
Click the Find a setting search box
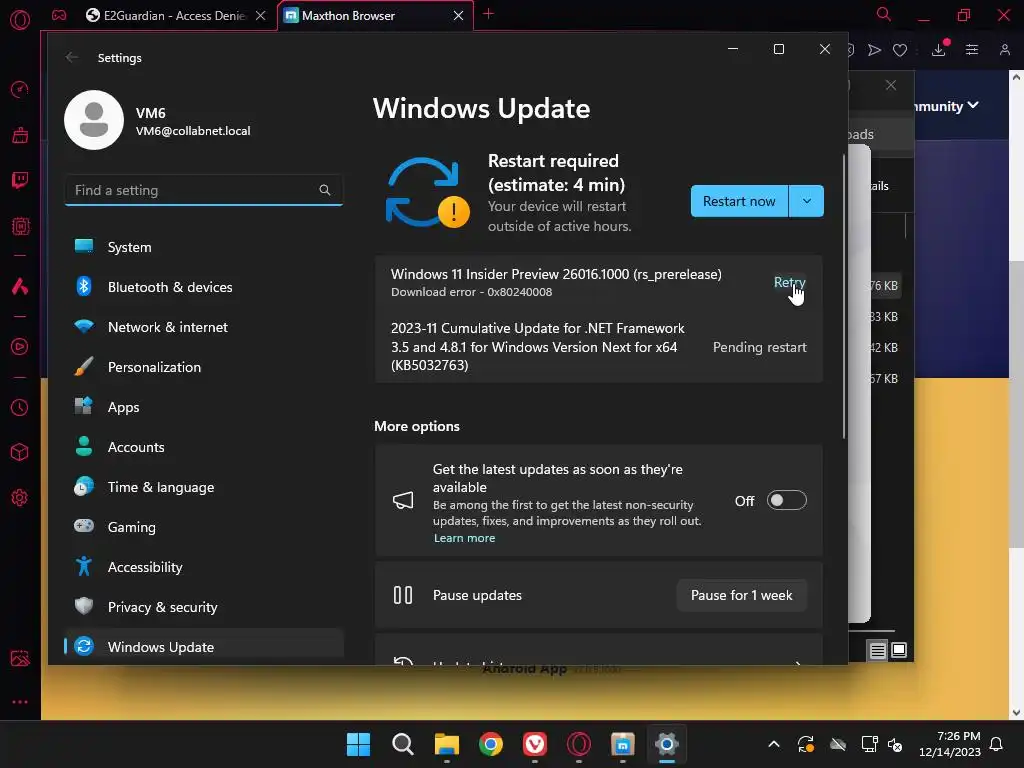(204, 190)
